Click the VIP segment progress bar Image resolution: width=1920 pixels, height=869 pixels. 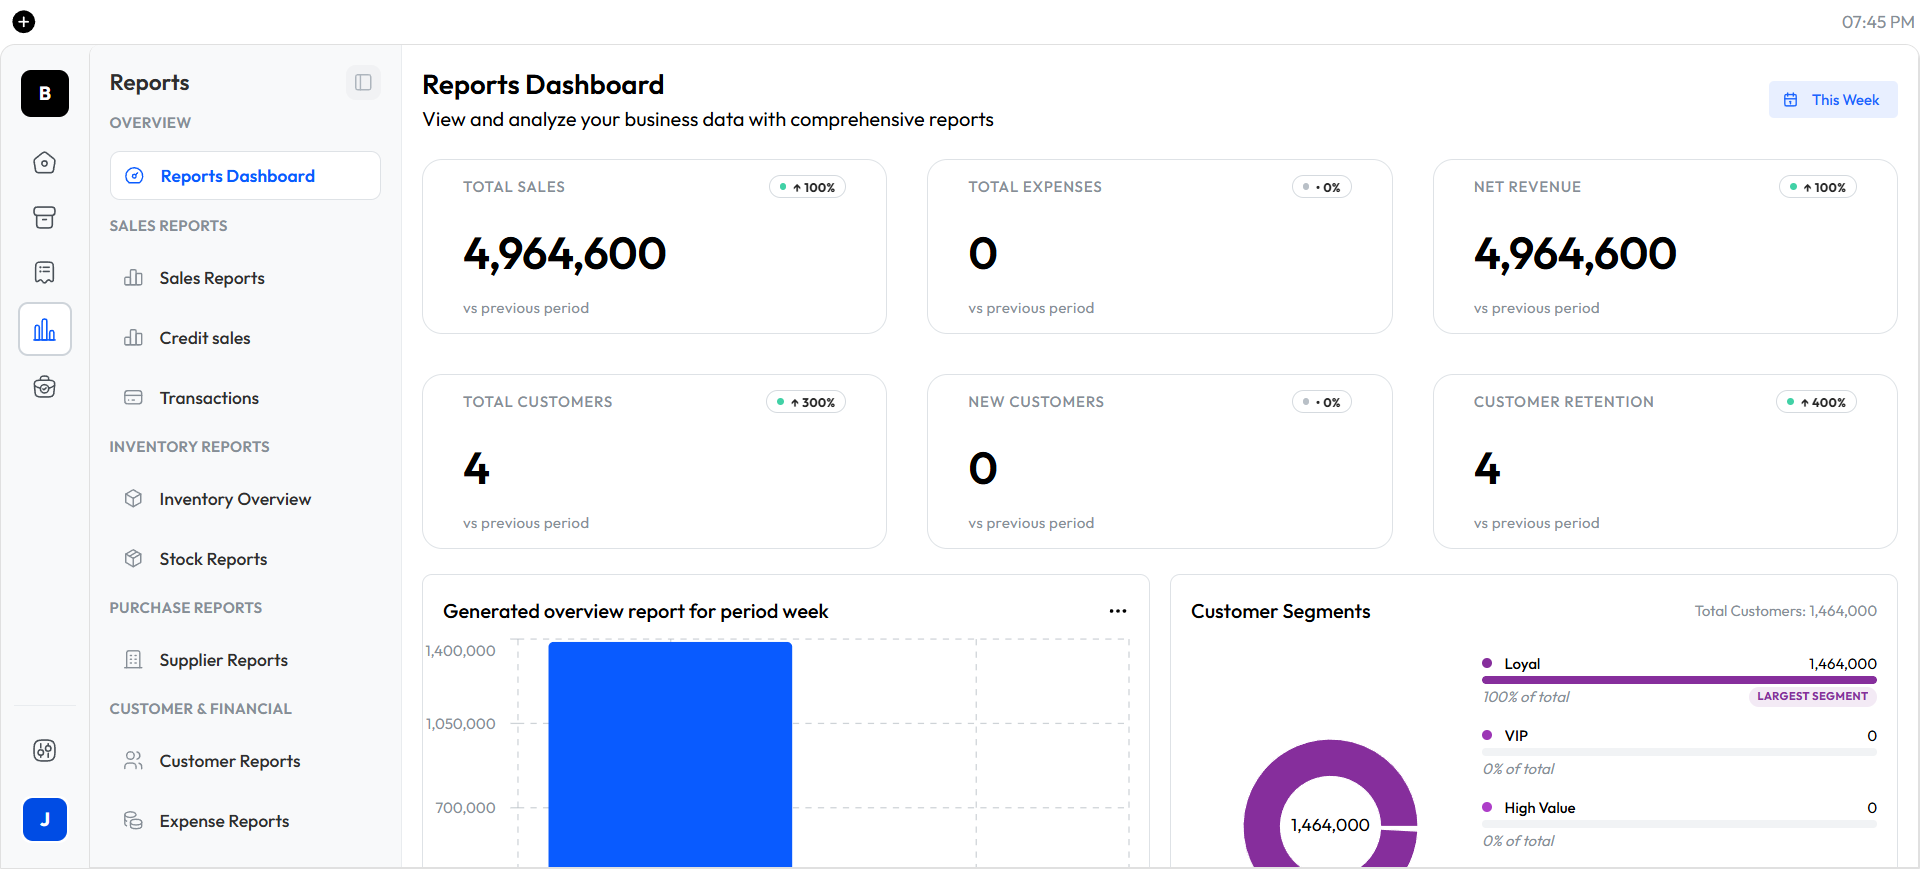[1680, 752]
